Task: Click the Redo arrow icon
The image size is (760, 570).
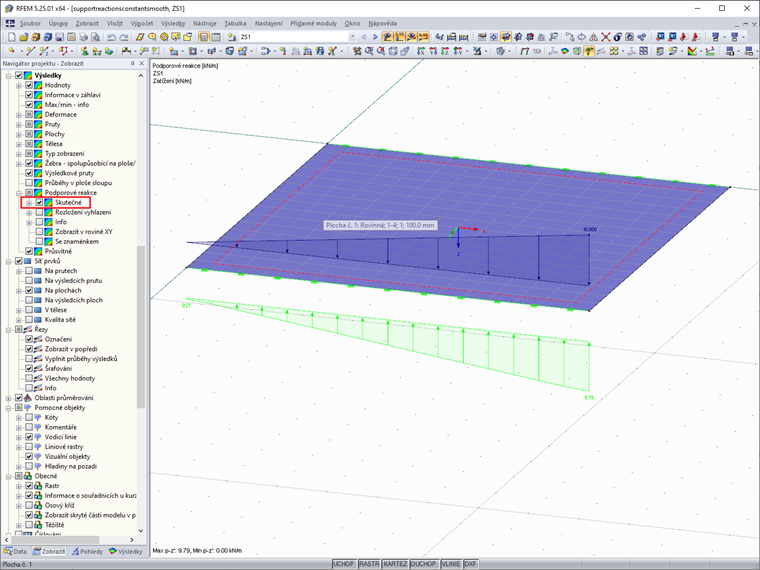Action: click(124, 37)
